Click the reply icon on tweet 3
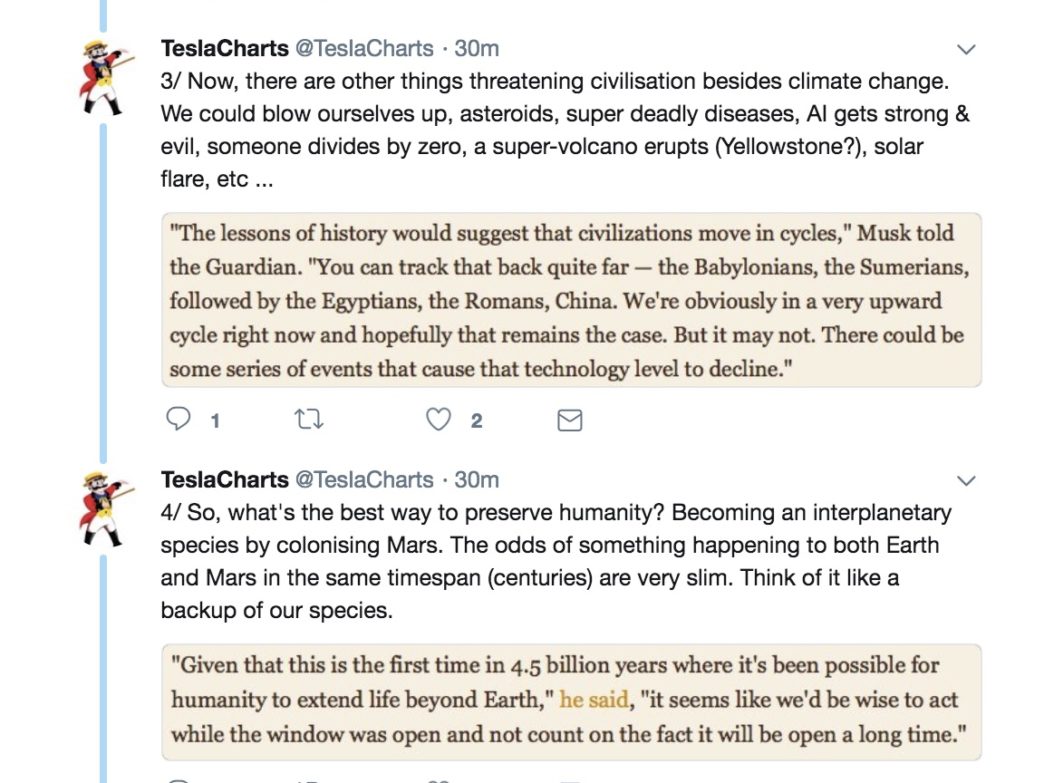The height and width of the screenshot is (783, 1044). coord(178,419)
